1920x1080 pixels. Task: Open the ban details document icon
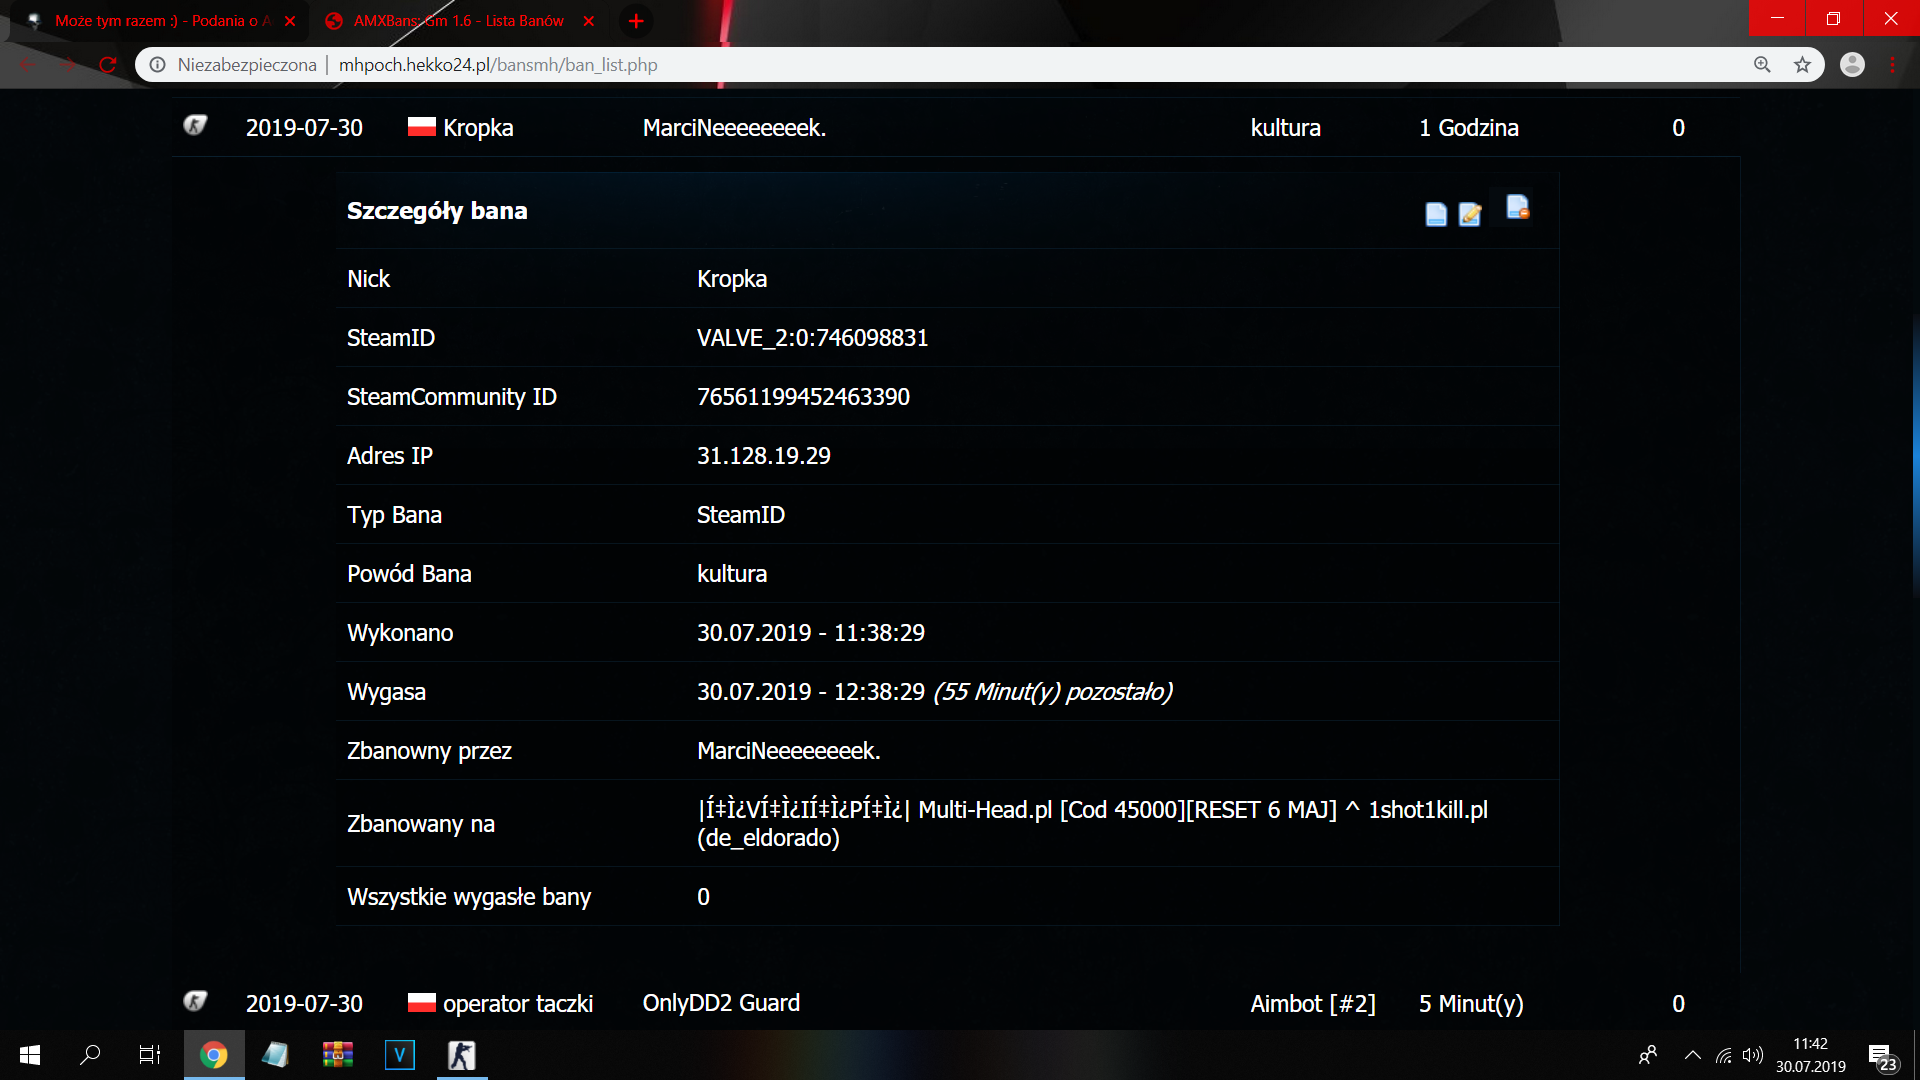pos(1436,214)
